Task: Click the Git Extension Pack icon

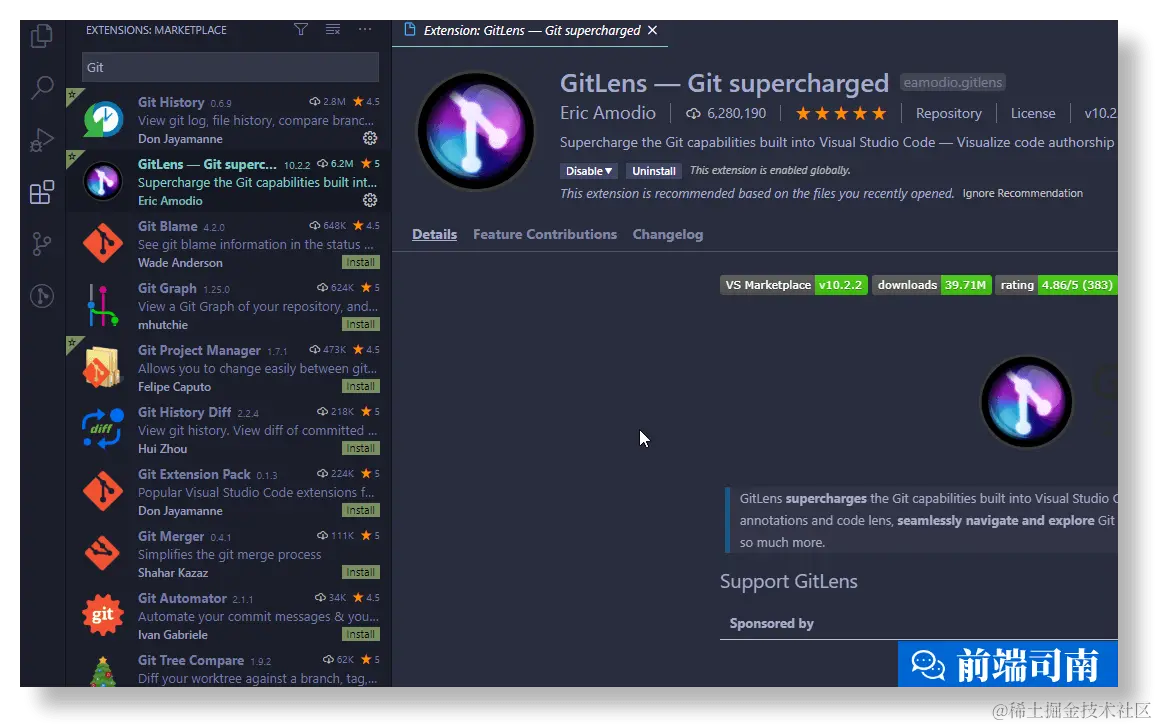Action: (103, 491)
